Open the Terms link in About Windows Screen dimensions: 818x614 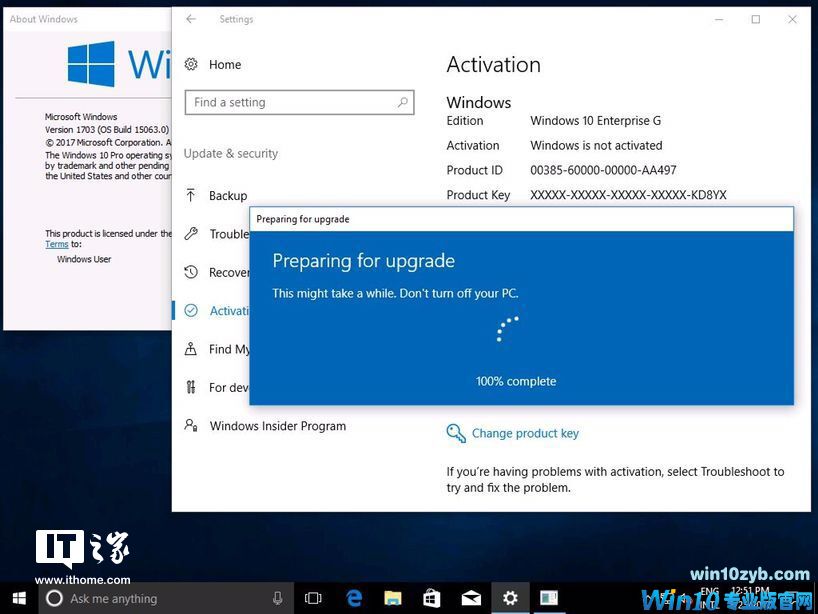(57, 244)
